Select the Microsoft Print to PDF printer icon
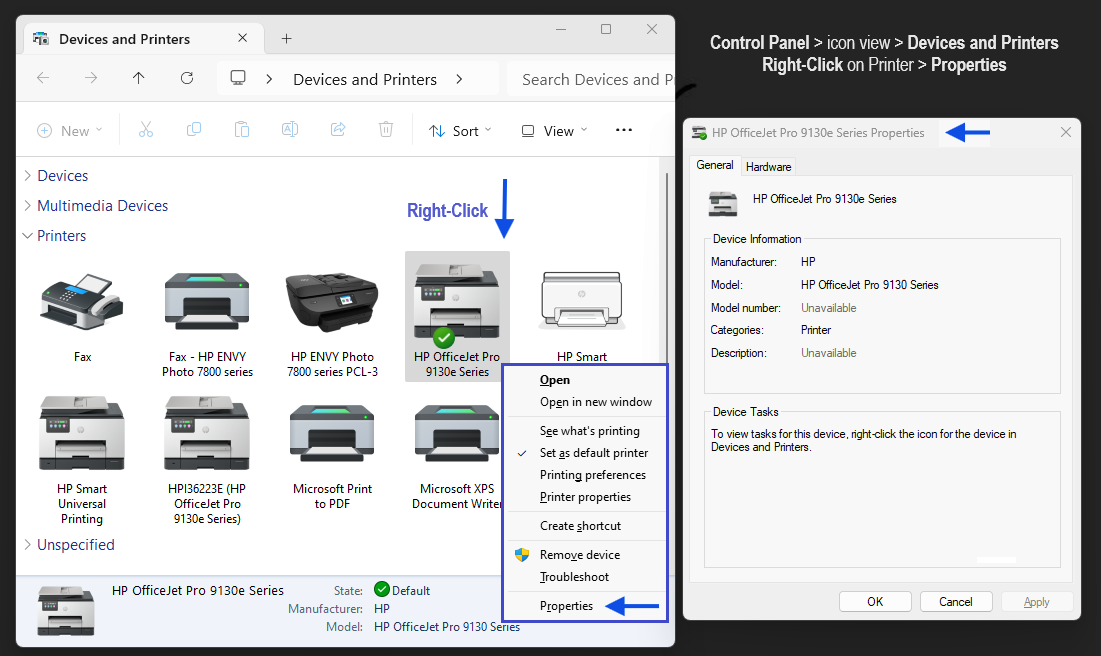The image size is (1101, 656). pyautogui.click(x=332, y=433)
